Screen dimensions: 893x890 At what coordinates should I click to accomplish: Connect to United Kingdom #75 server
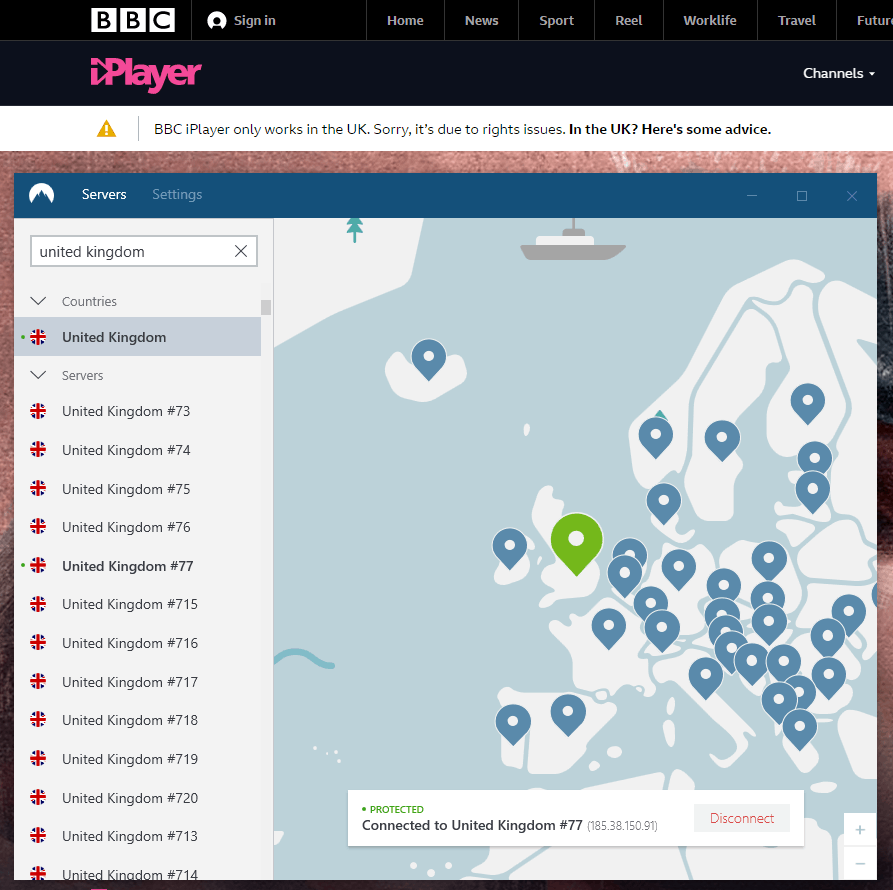click(138, 489)
